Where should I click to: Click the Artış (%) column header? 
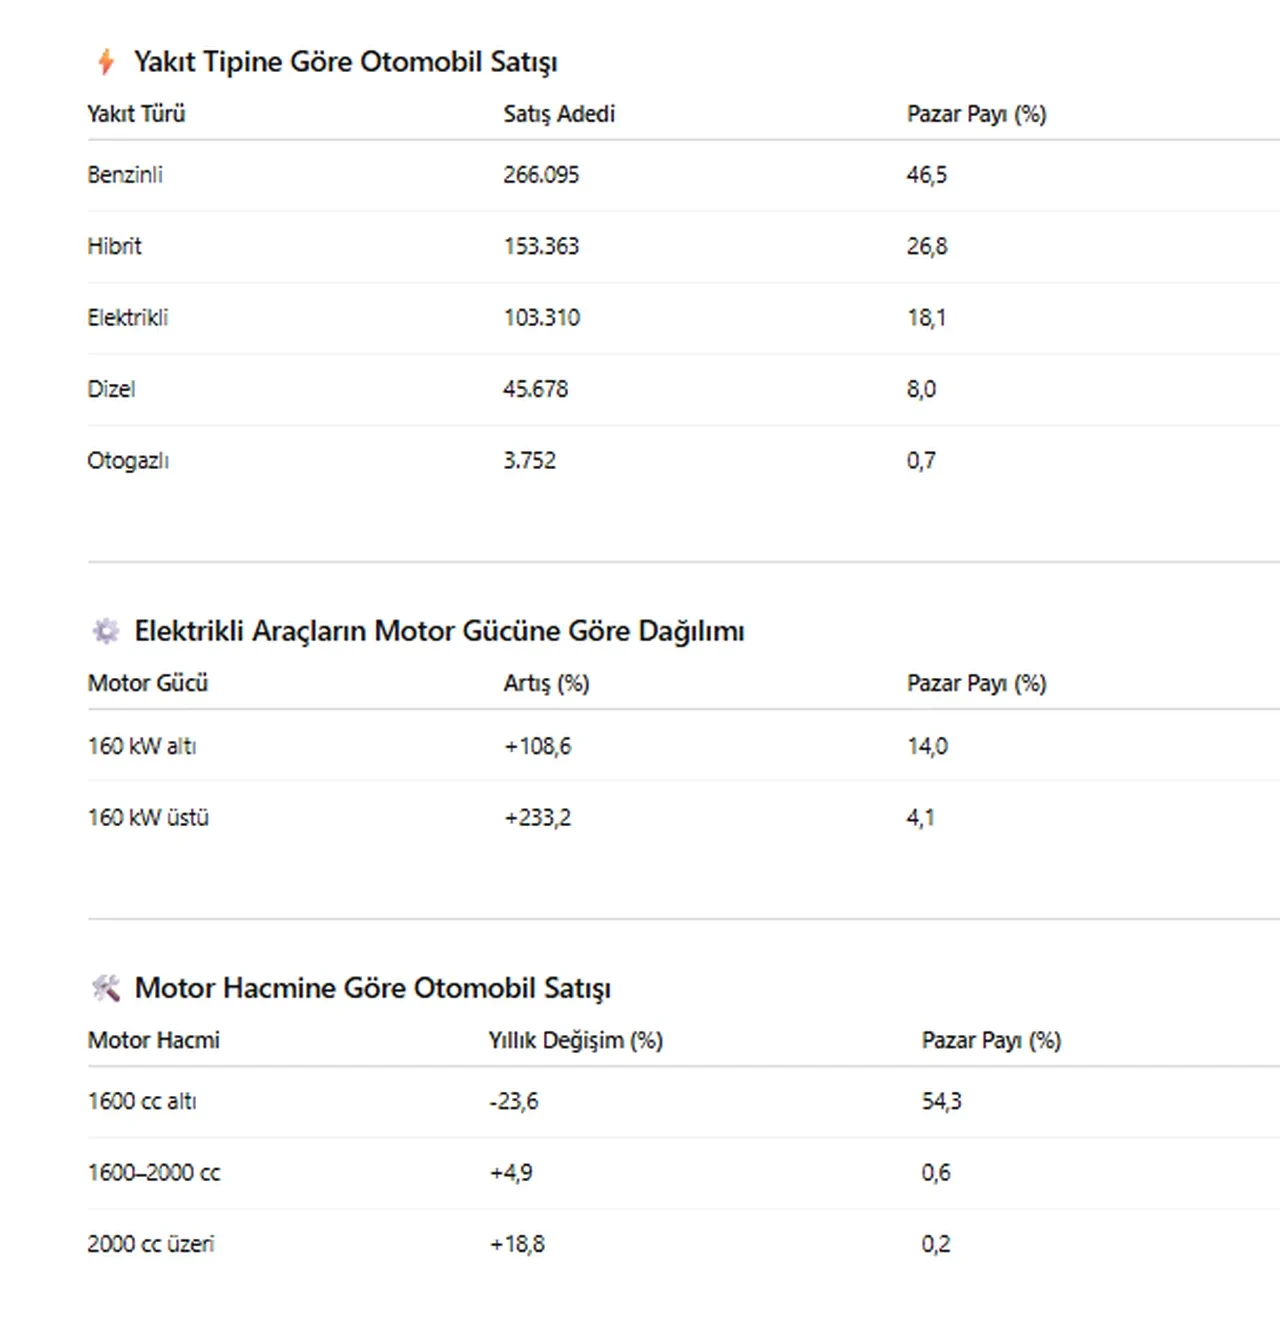(546, 683)
